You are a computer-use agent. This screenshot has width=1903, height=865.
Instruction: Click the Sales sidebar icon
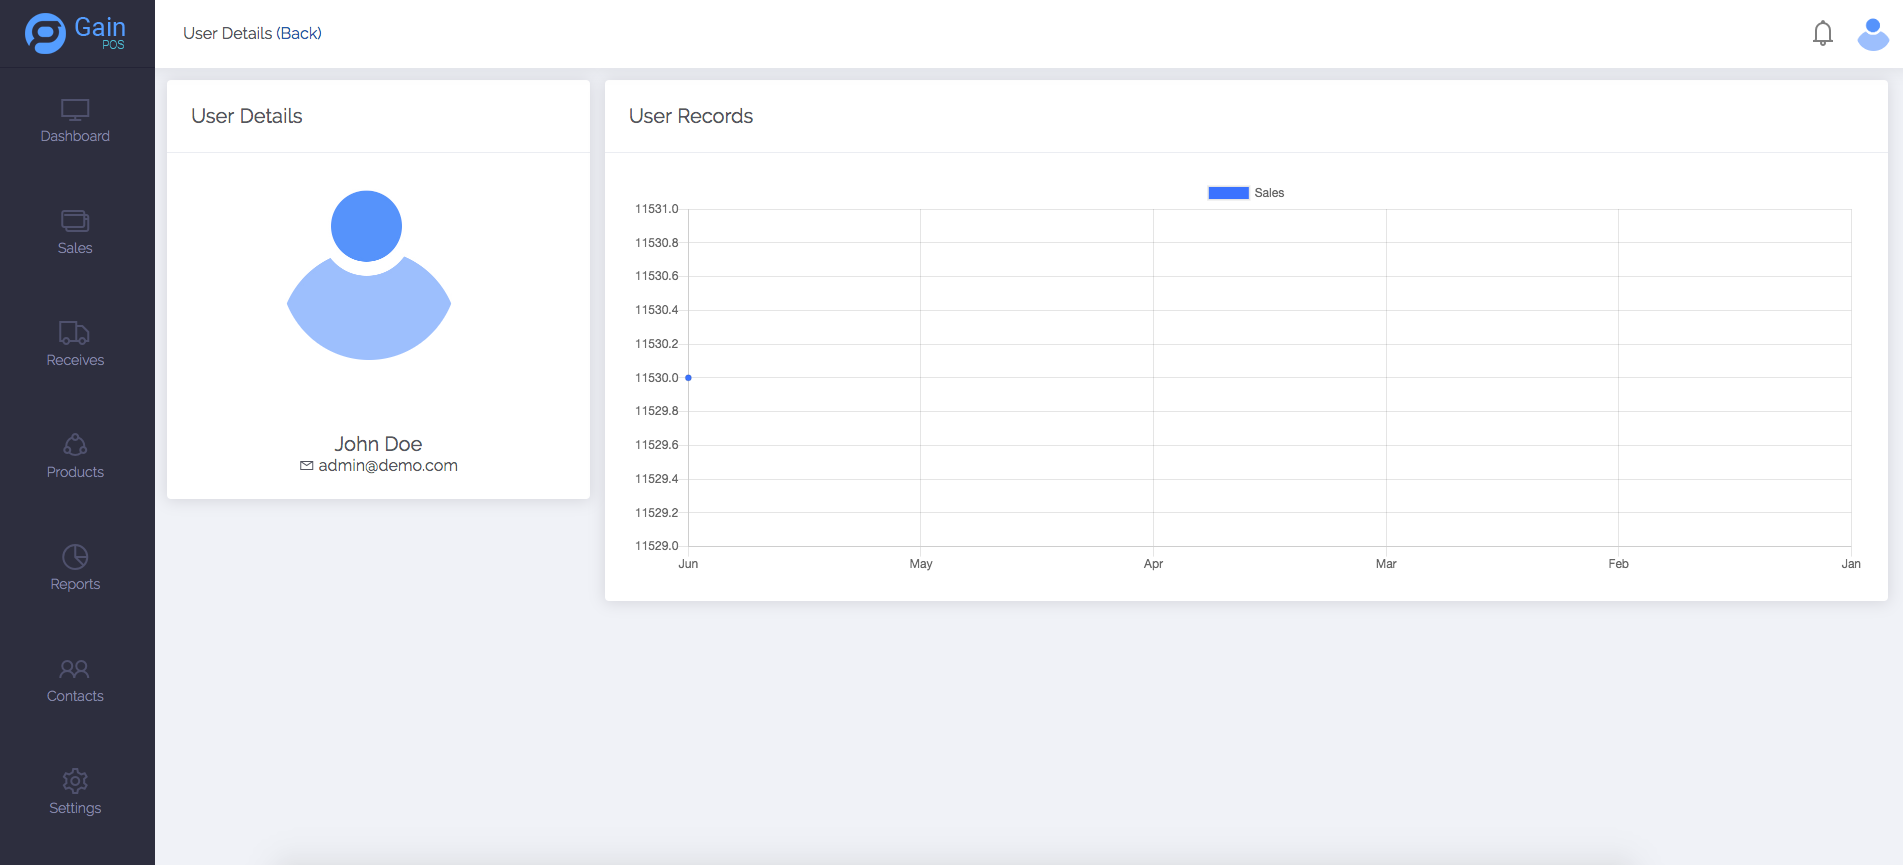(x=75, y=221)
